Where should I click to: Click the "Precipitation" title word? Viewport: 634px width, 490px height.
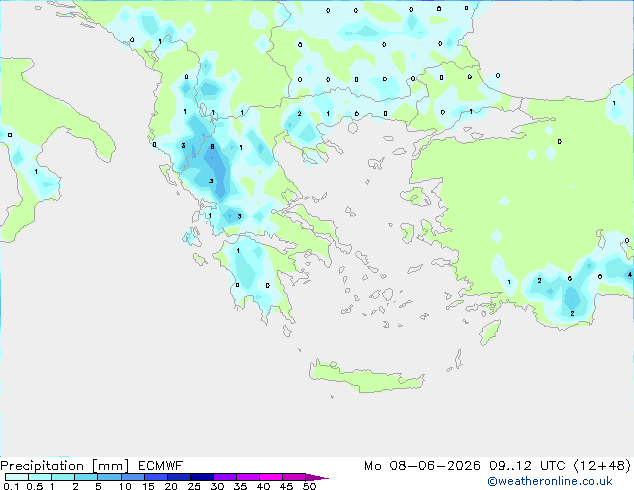click(42, 466)
